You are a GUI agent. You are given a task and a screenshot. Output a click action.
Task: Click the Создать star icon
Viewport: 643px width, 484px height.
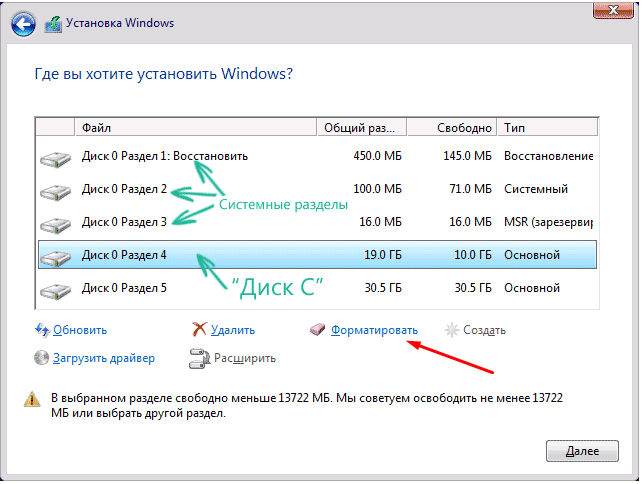(451, 330)
